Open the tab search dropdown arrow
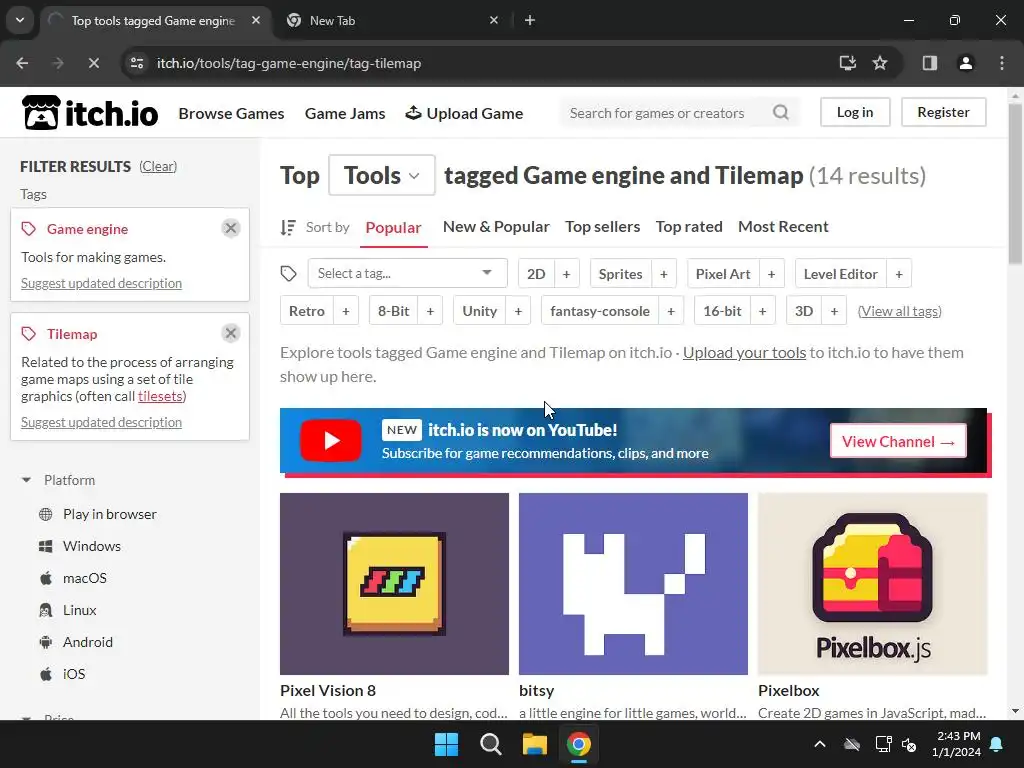 click(20, 20)
